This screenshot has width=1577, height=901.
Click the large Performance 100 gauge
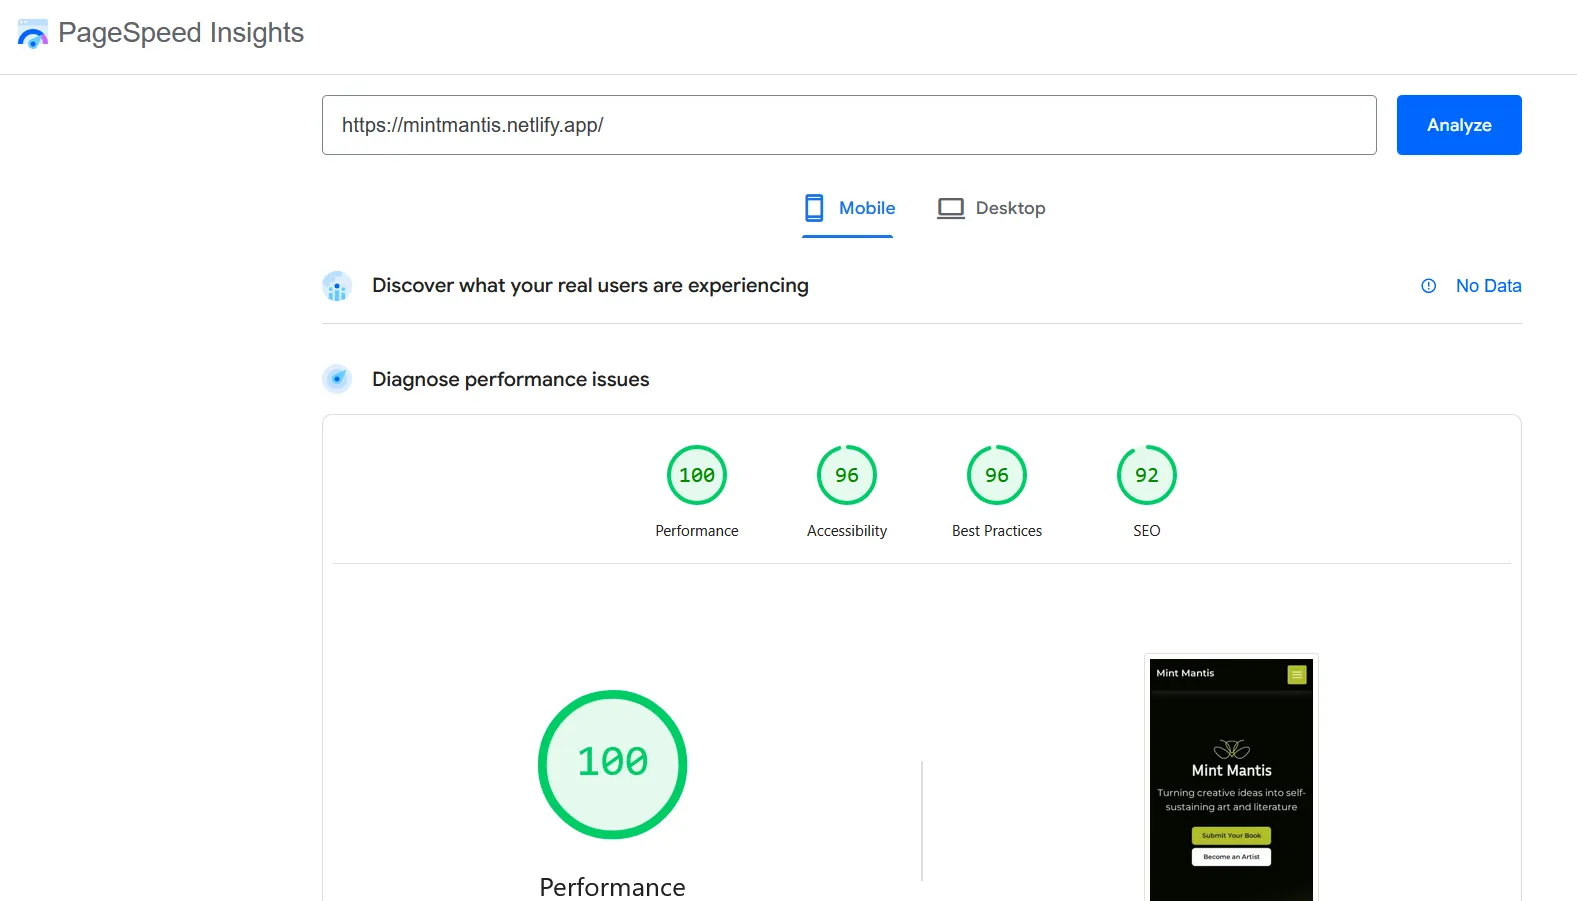[x=613, y=764]
